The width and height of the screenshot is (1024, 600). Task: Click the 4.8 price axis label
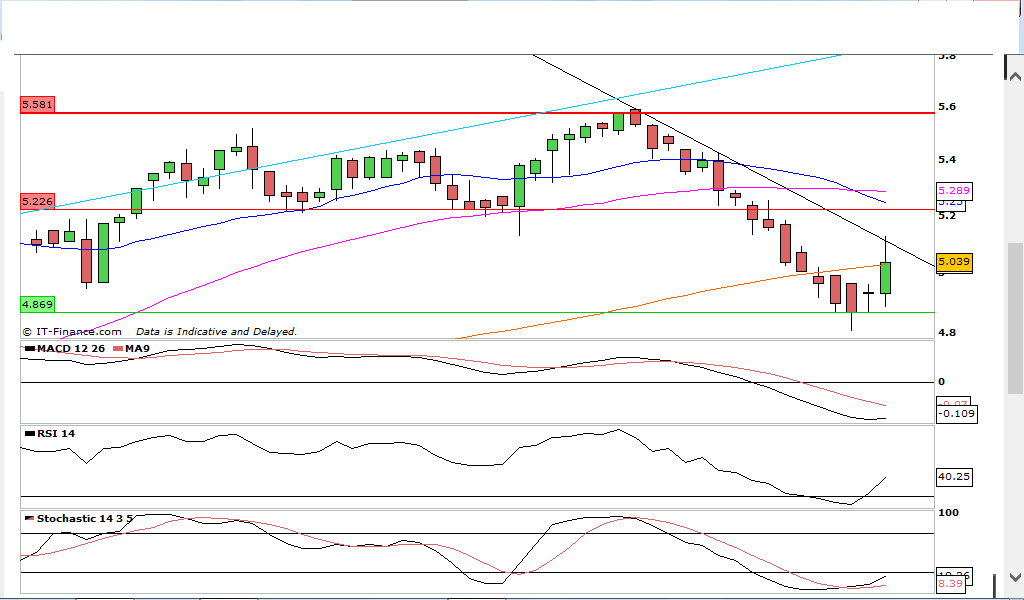point(947,332)
